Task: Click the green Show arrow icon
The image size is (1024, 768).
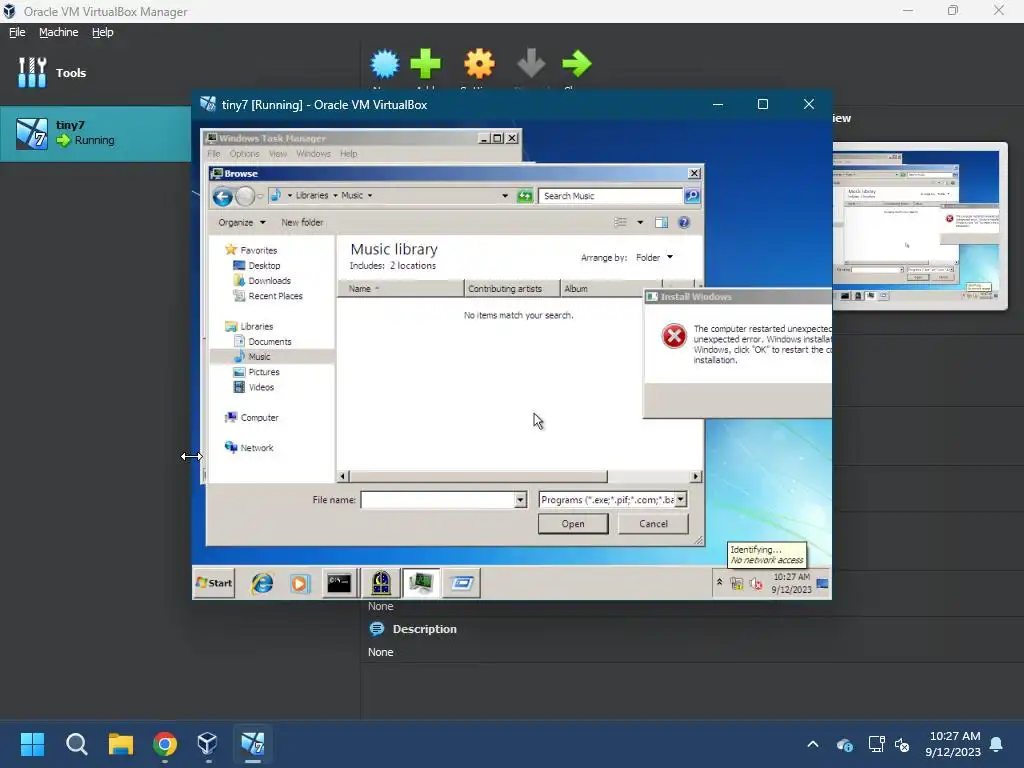Action: point(577,64)
